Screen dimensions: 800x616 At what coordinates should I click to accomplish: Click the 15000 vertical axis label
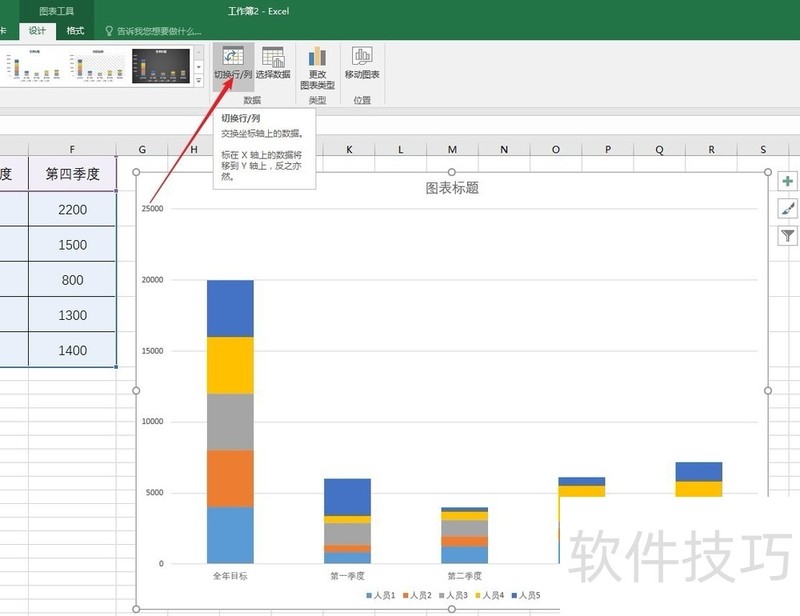[x=153, y=351]
